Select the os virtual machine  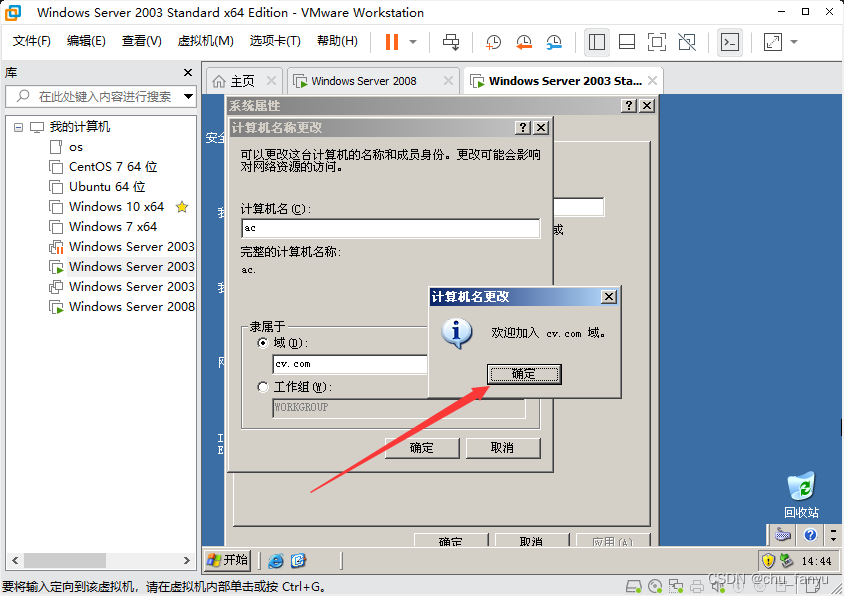tap(75, 147)
